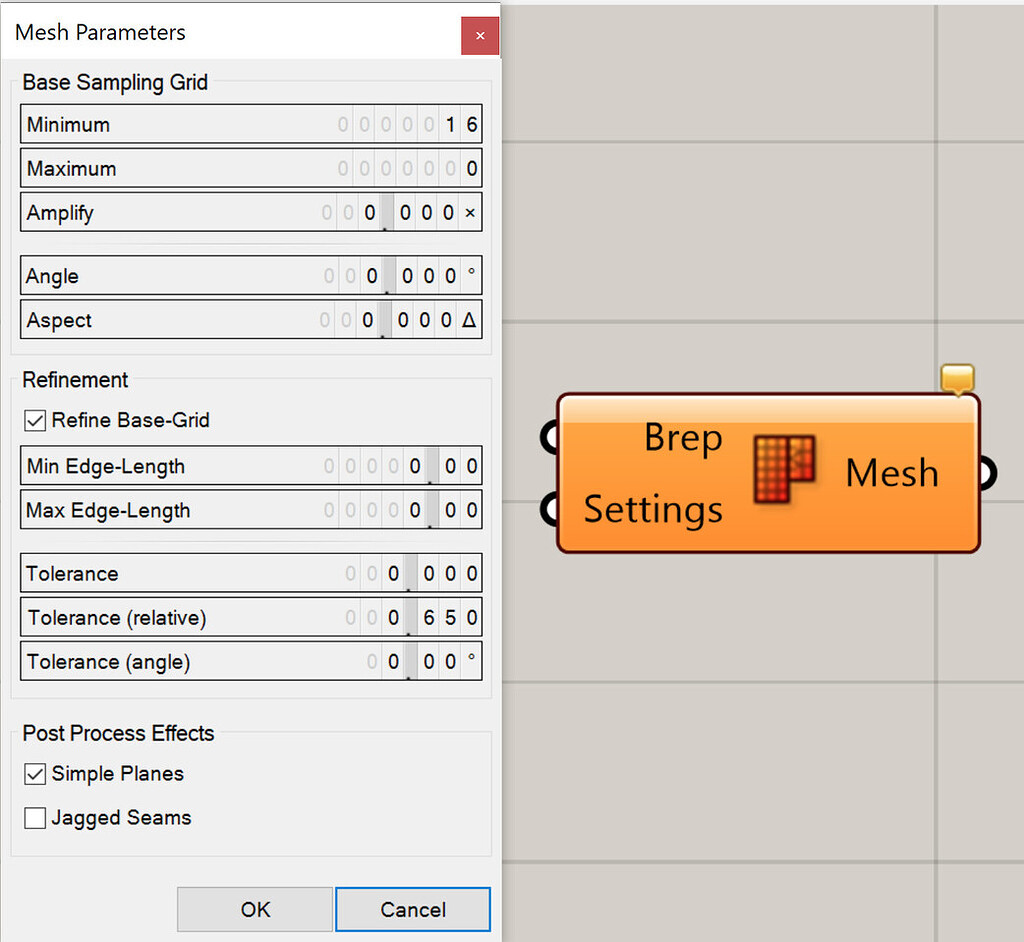Screen dimensions: 1024x942
Task: Close the Mesh Parameters dialog
Action: [479, 35]
